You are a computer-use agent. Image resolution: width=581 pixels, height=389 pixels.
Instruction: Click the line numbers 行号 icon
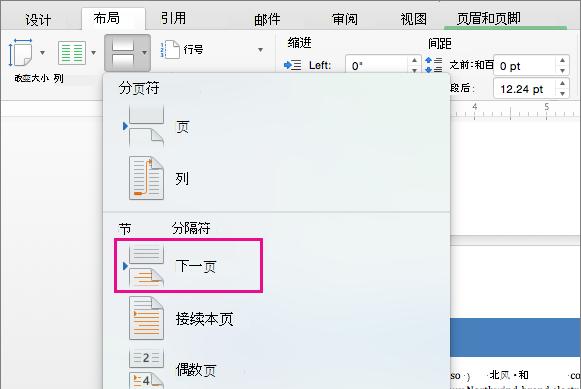coord(170,50)
